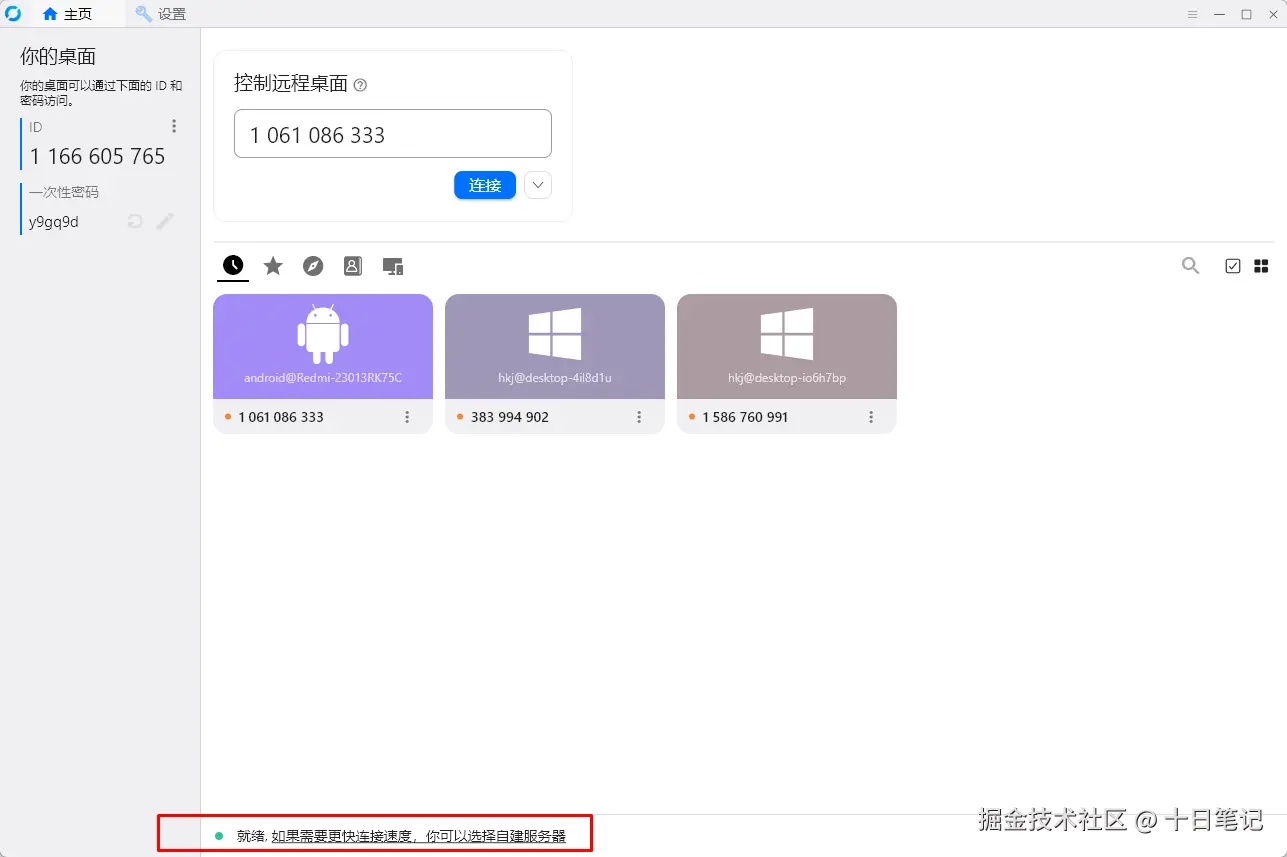Click the 连接 connect button
The image size is (1287, 857).
click(485, 185)
